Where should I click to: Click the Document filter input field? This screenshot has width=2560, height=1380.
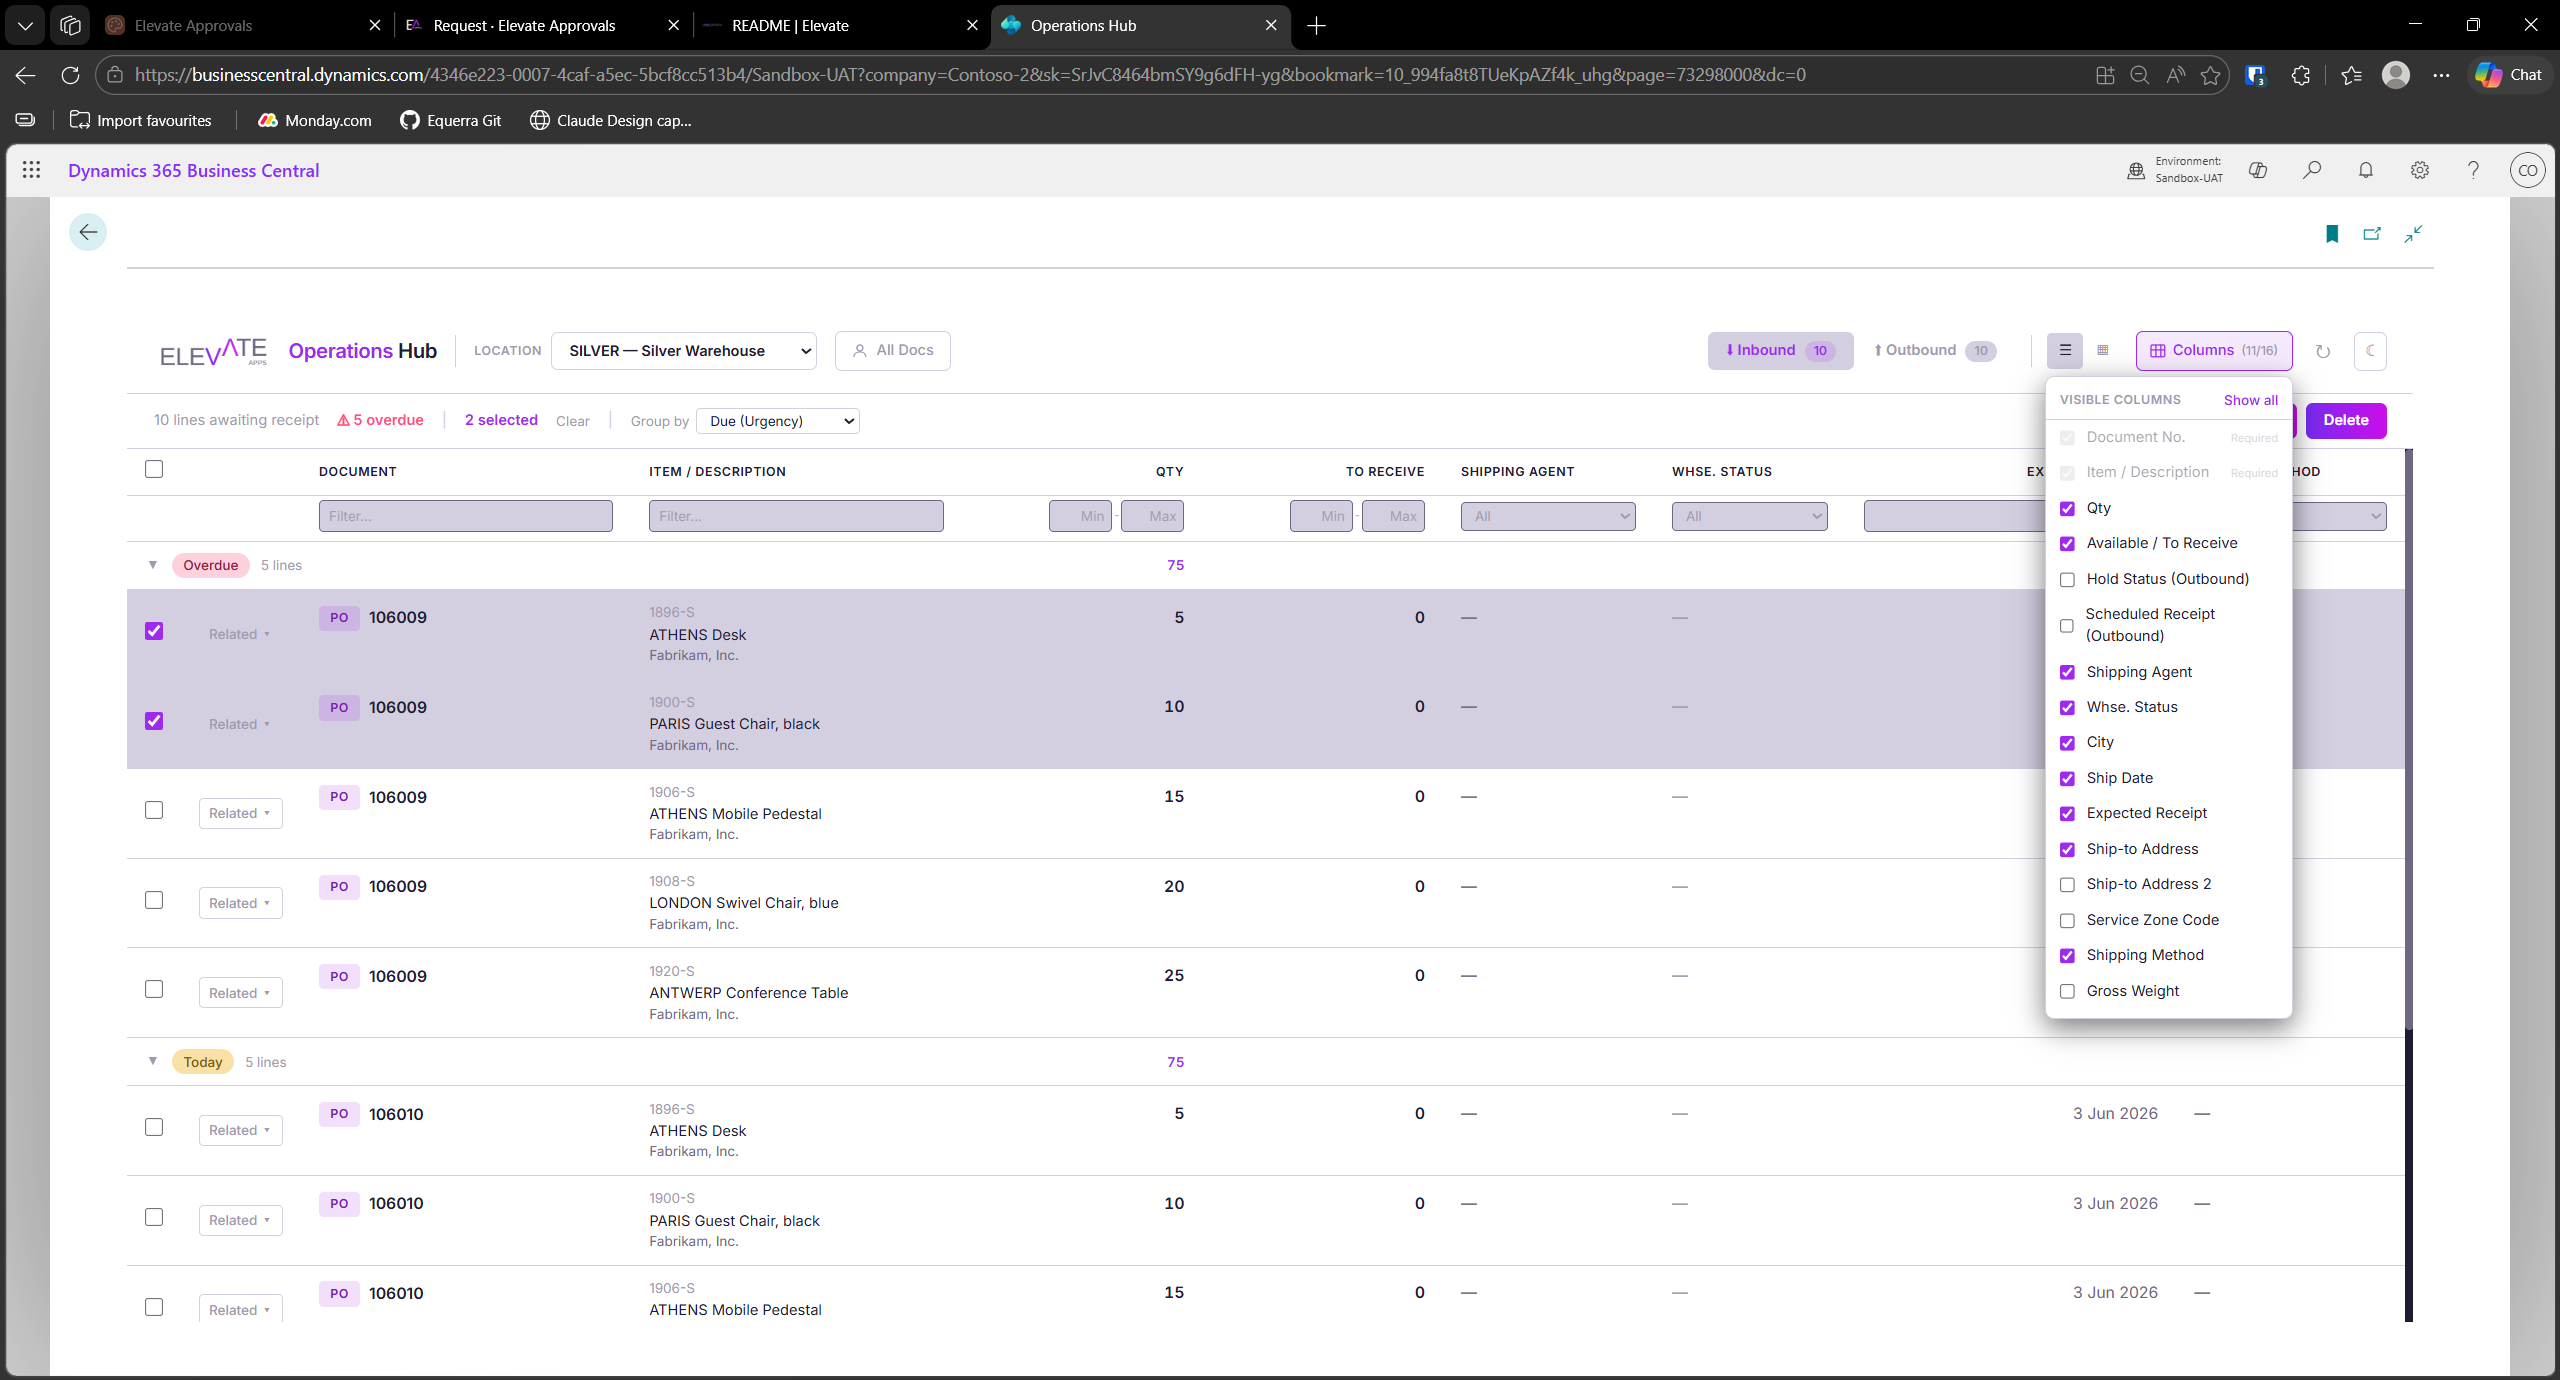466,517
